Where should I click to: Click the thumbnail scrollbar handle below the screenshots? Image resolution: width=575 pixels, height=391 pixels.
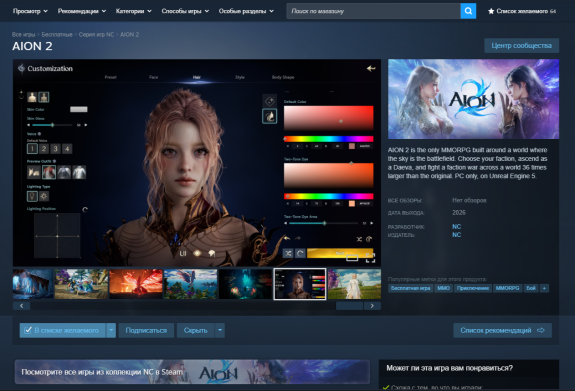[349, 306]
